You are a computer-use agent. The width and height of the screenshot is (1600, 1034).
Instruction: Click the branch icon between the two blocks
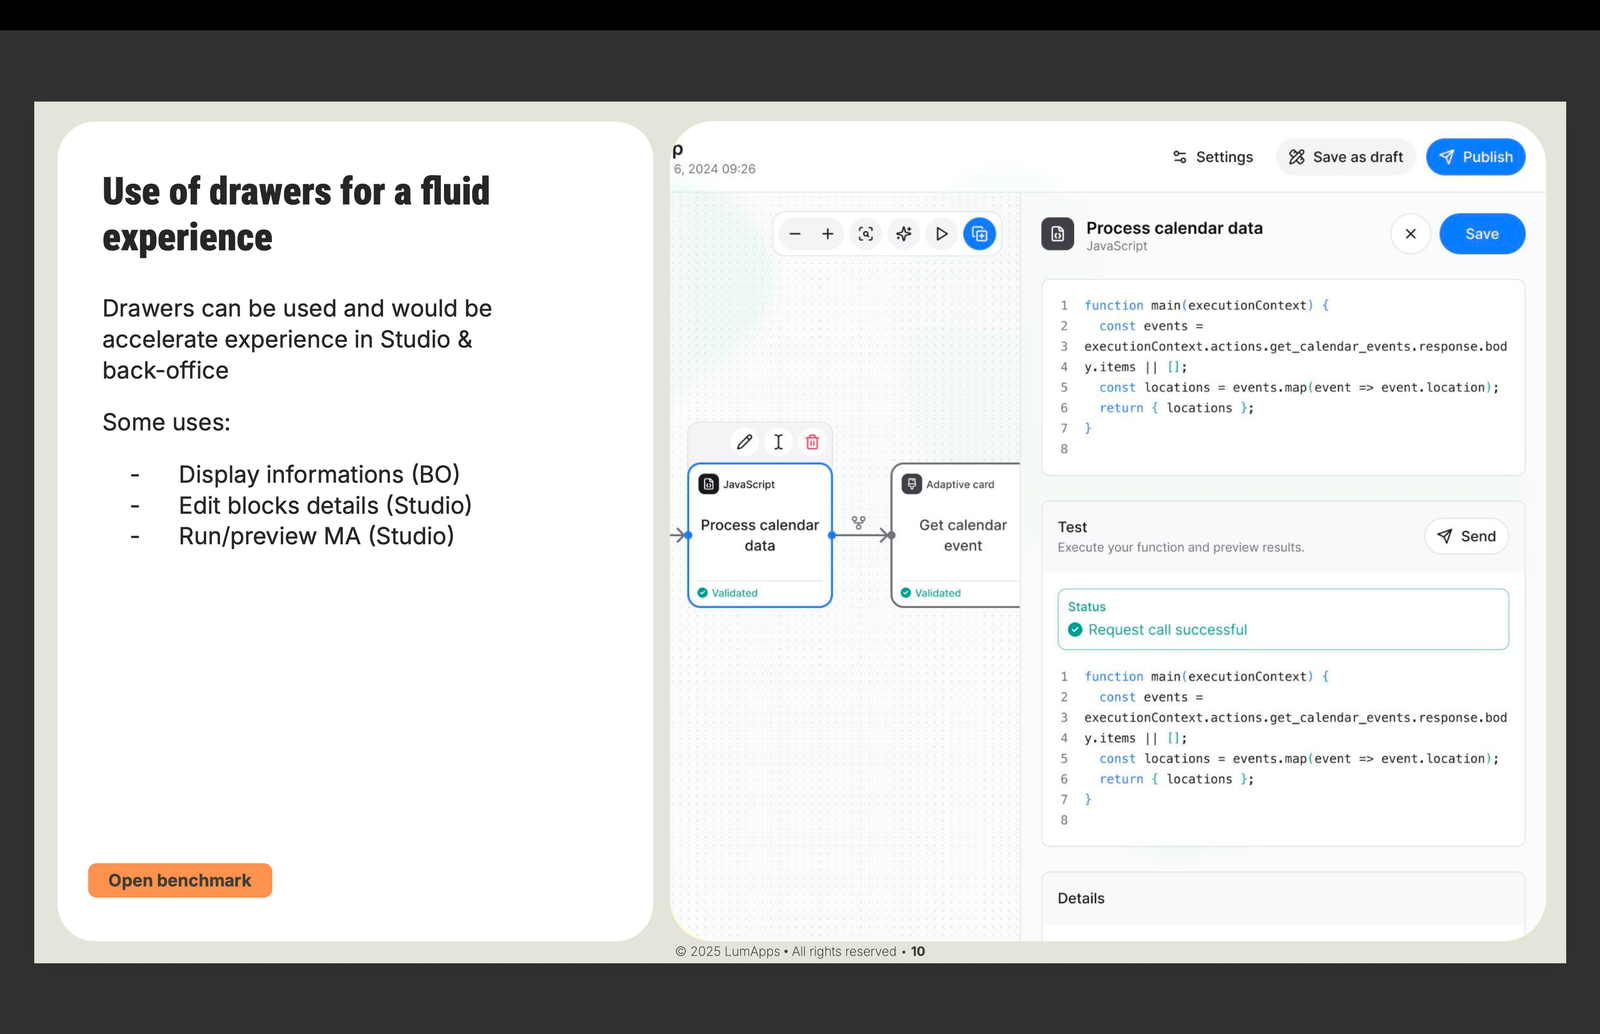[x=859, y=522]
